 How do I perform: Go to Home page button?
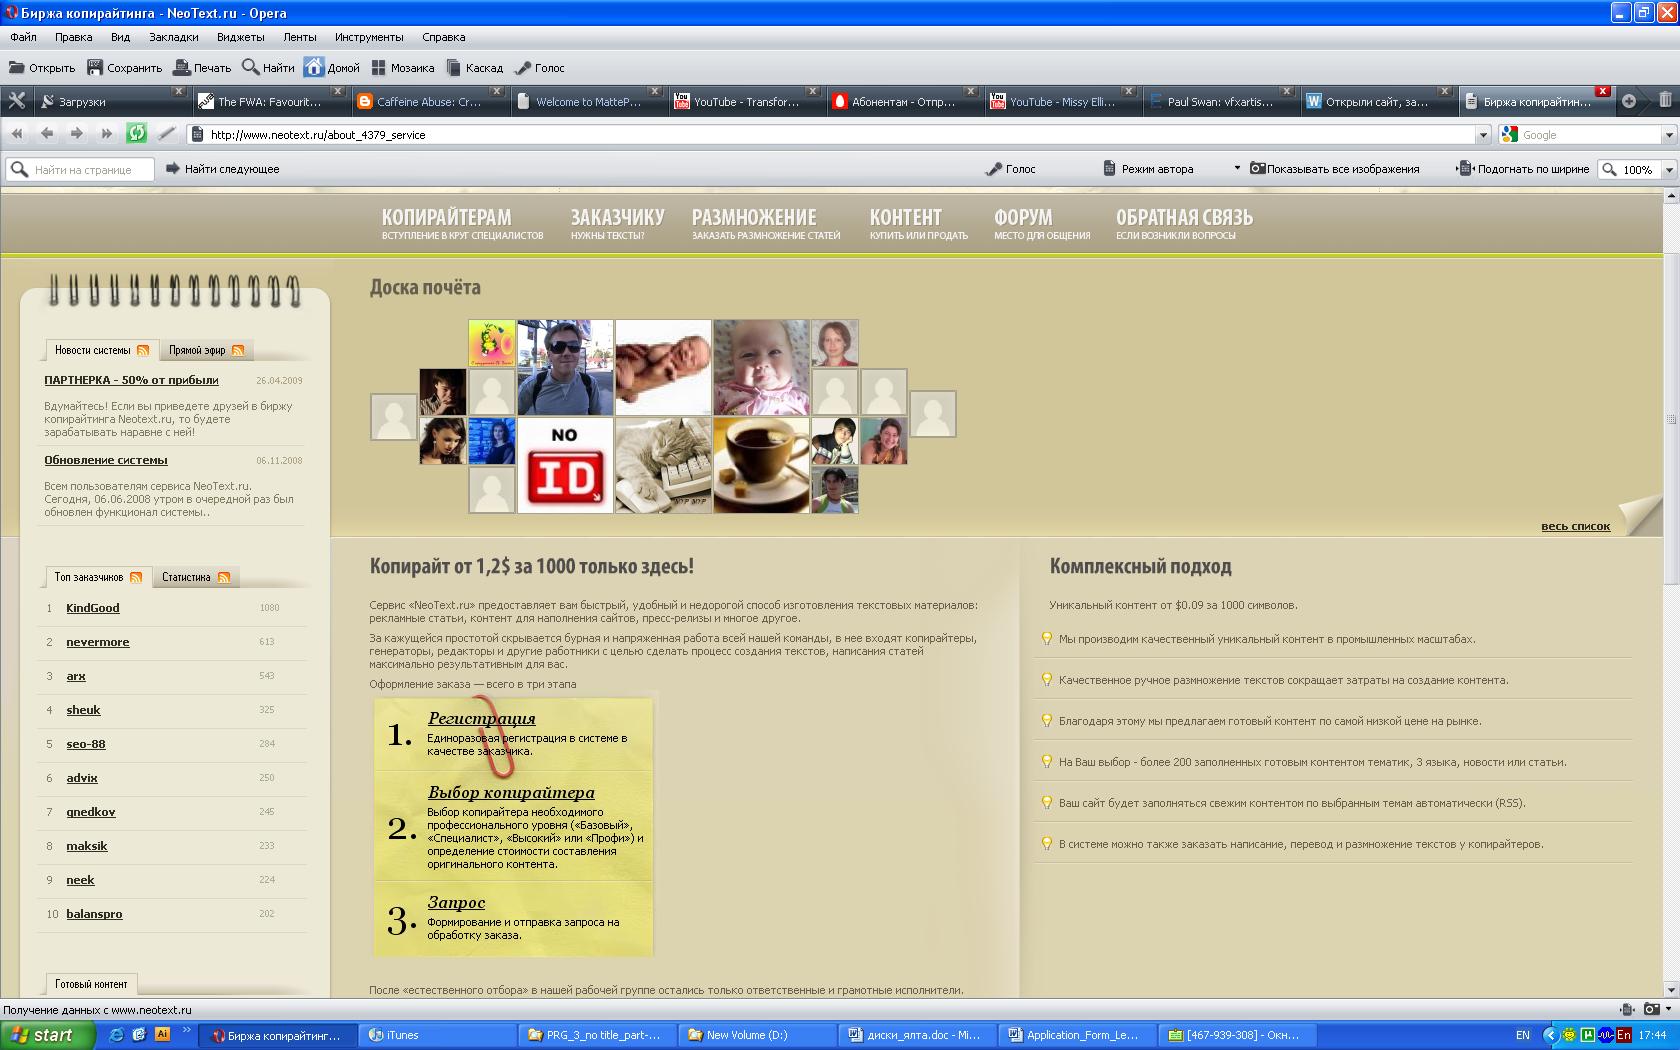coord(332,68)
